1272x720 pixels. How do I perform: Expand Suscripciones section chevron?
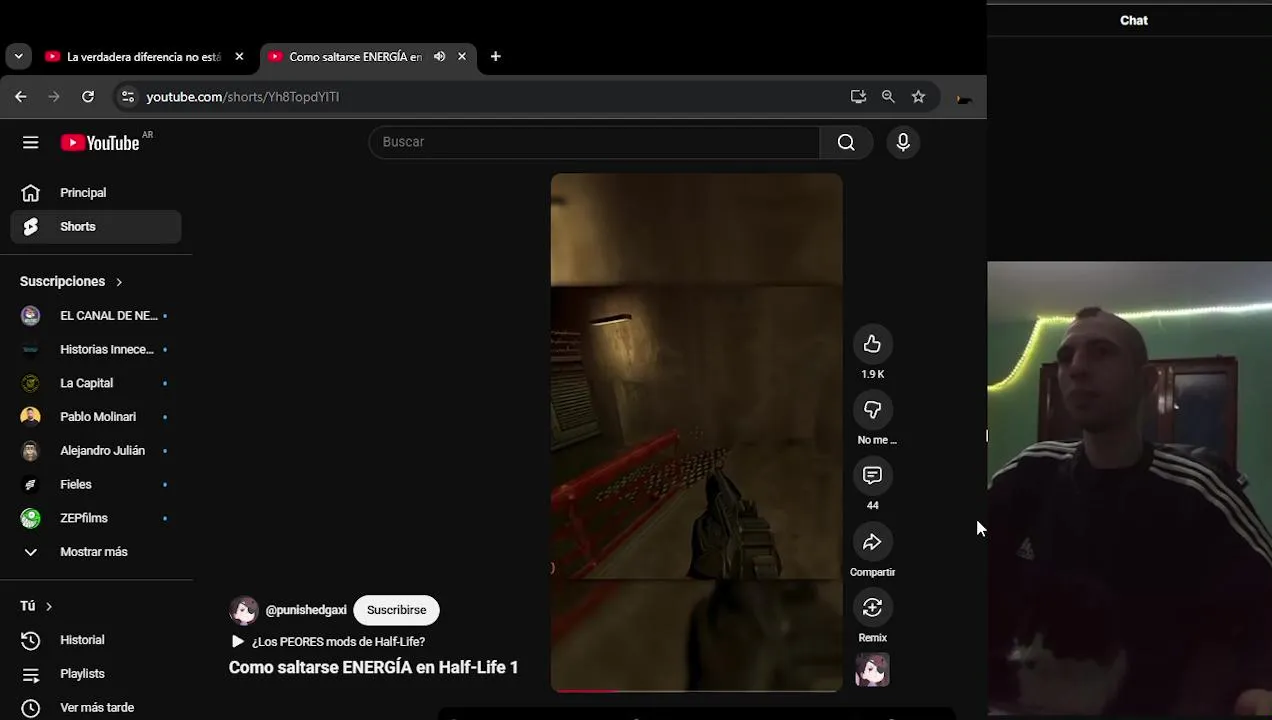(x=118, y=282)
